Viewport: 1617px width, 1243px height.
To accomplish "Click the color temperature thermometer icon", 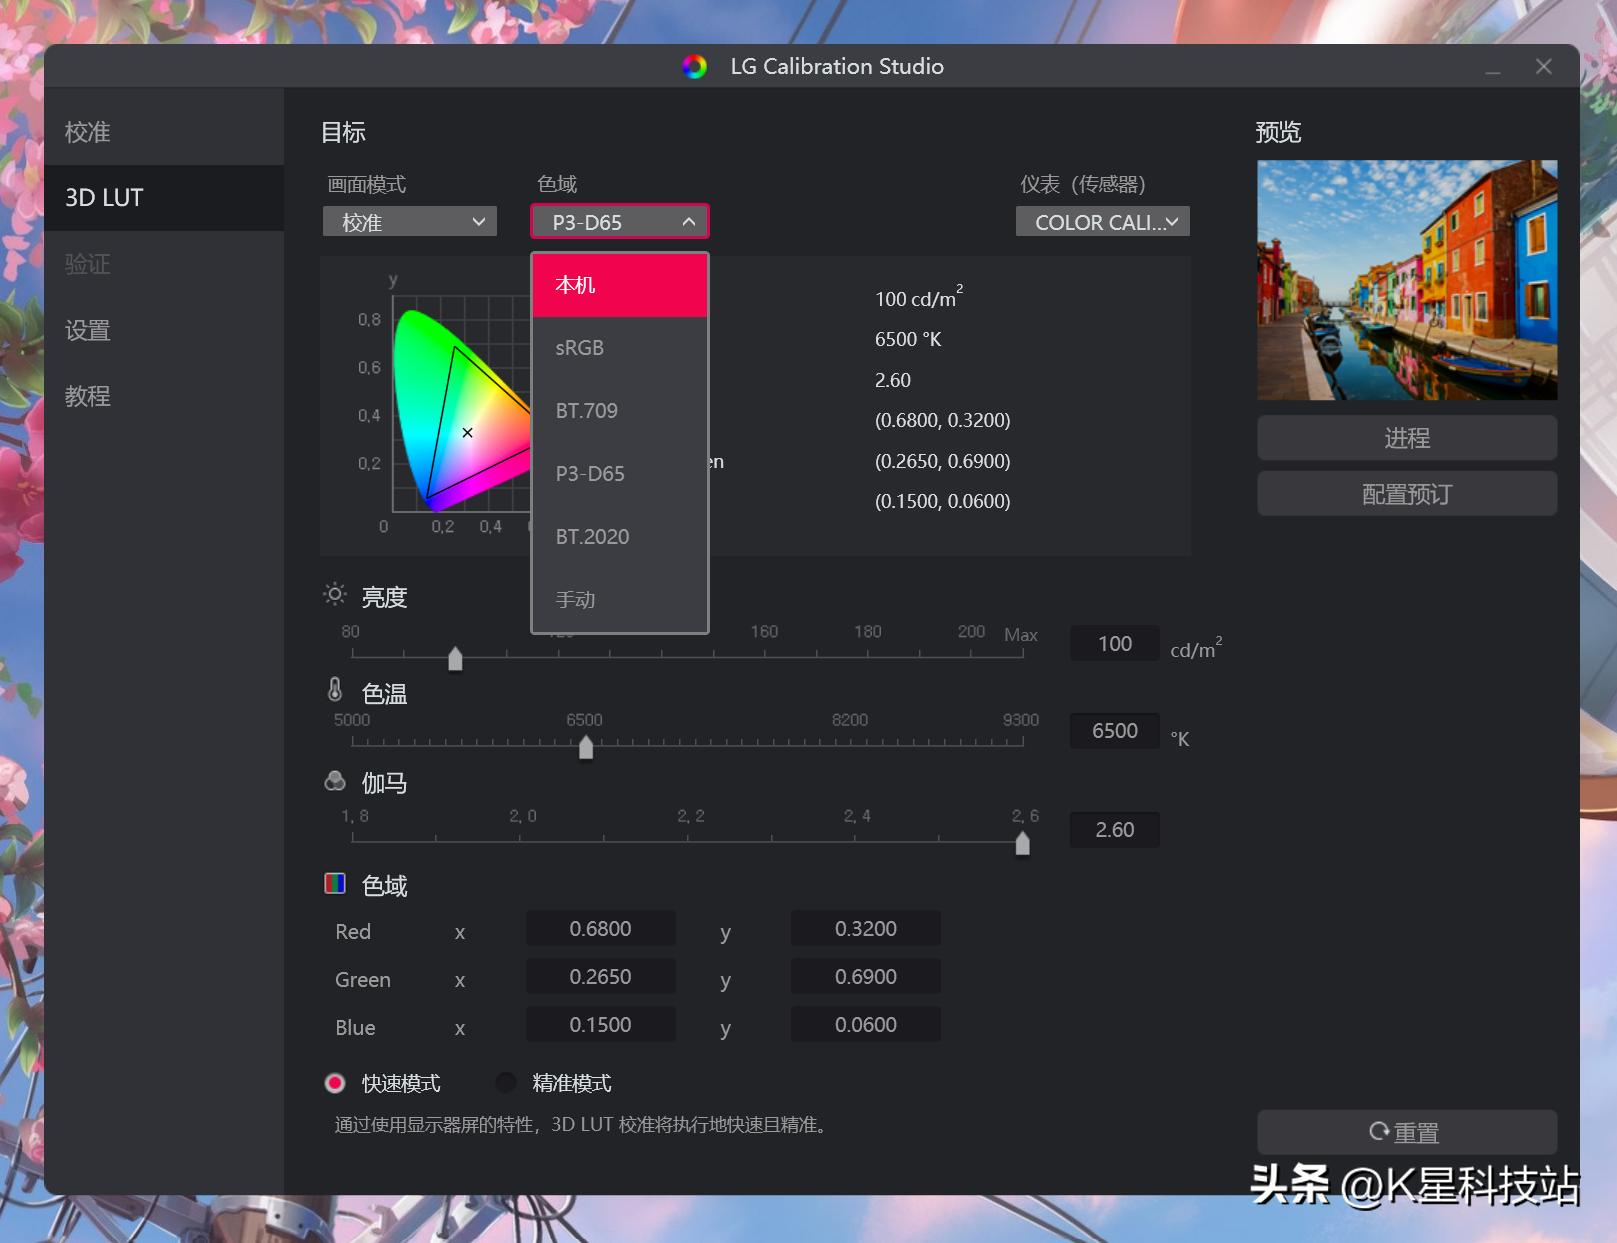I will pyautogui.click(x=335, y=690).
